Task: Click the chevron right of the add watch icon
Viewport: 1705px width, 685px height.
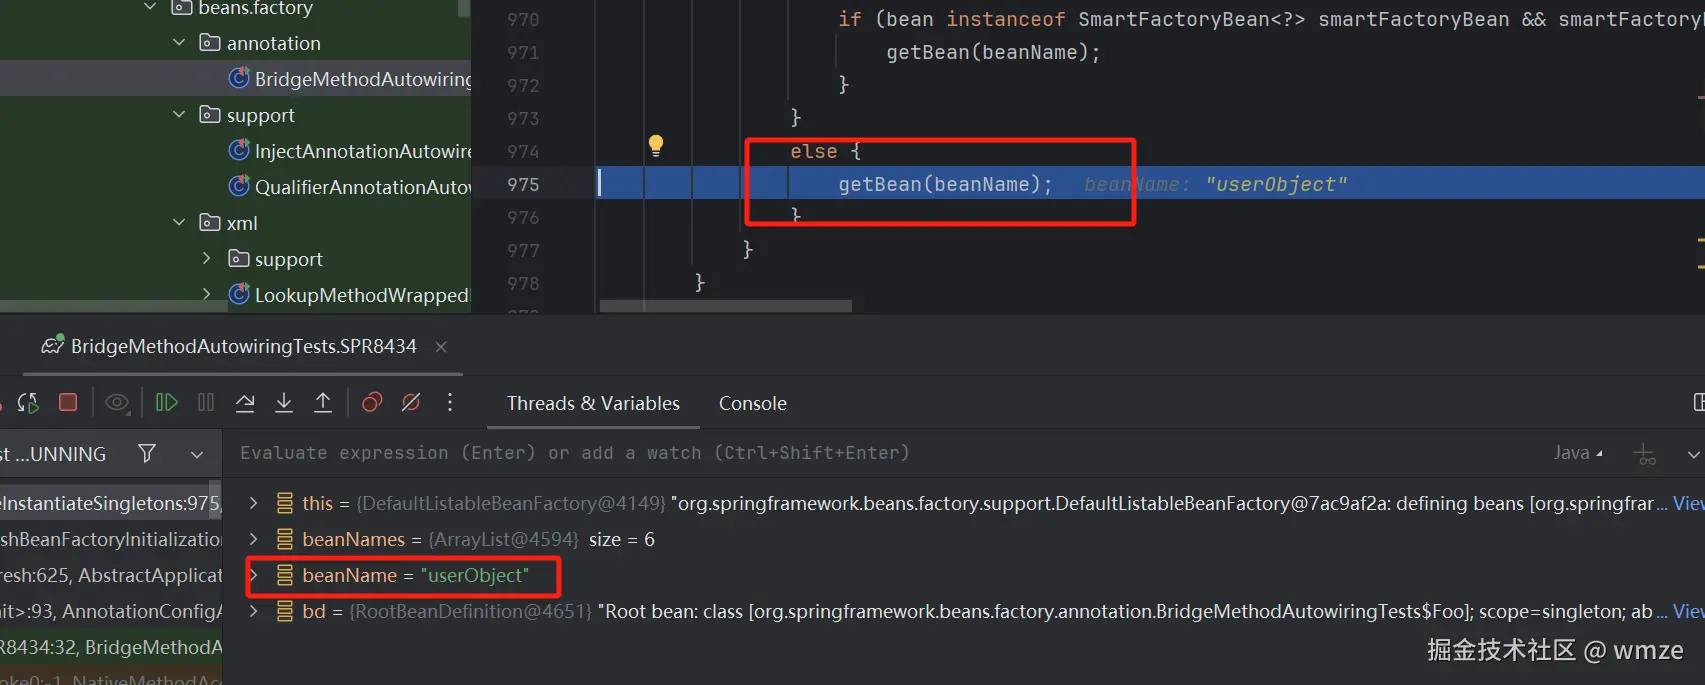Action: 1692,454
